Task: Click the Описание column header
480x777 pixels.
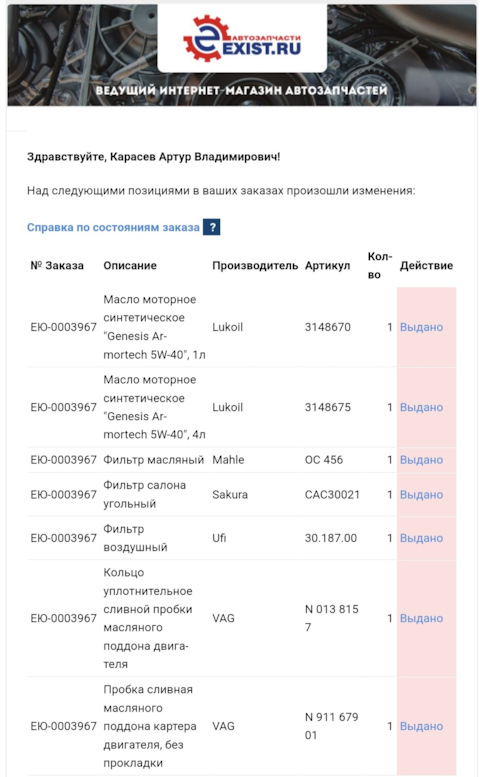Action: tap(130, 266)
